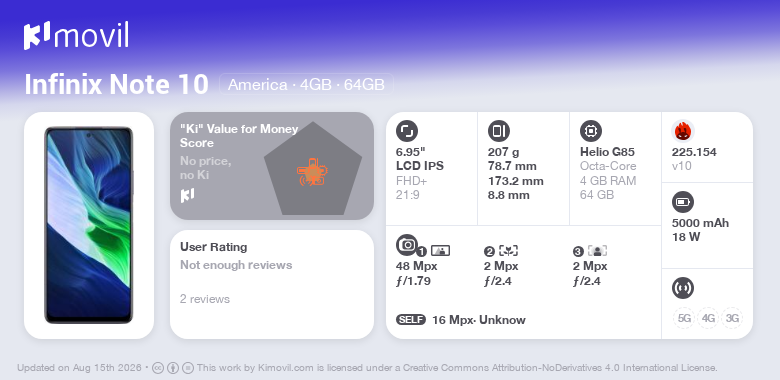Click the macro camera icon
The image size is (780, 380).
[x=508, y=251]
